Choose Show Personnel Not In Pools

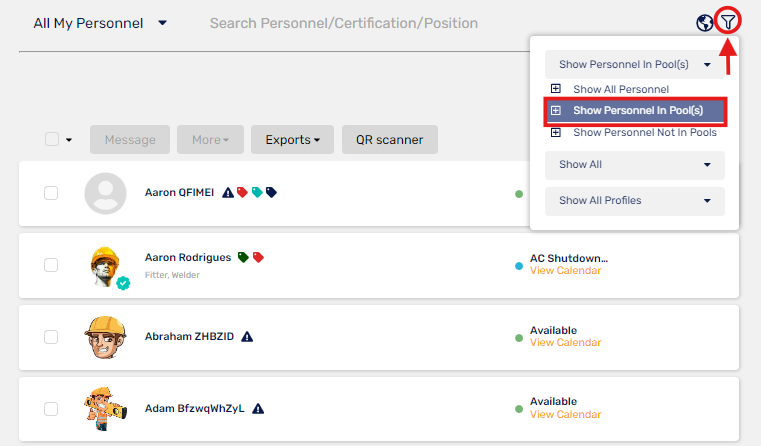click(x=634, y=132)
